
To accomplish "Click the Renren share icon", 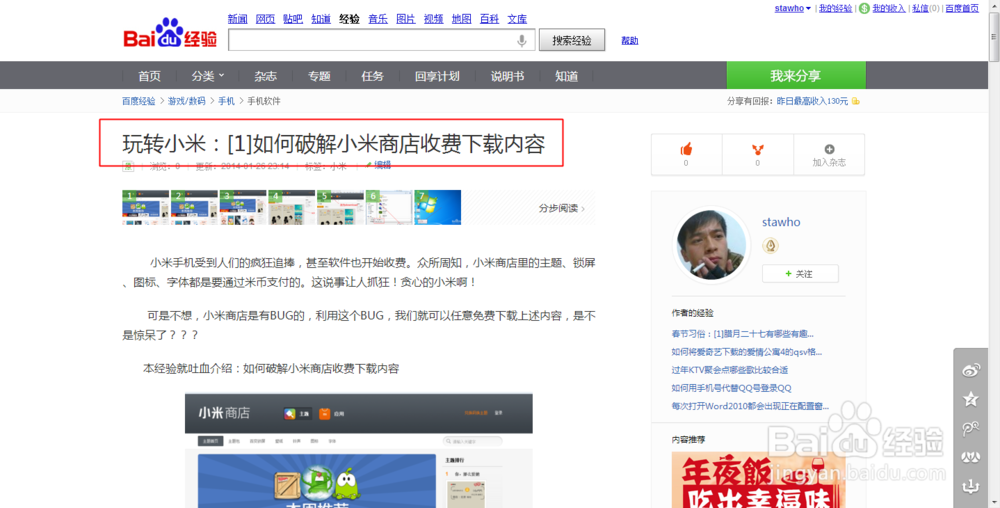I will 971,457.
